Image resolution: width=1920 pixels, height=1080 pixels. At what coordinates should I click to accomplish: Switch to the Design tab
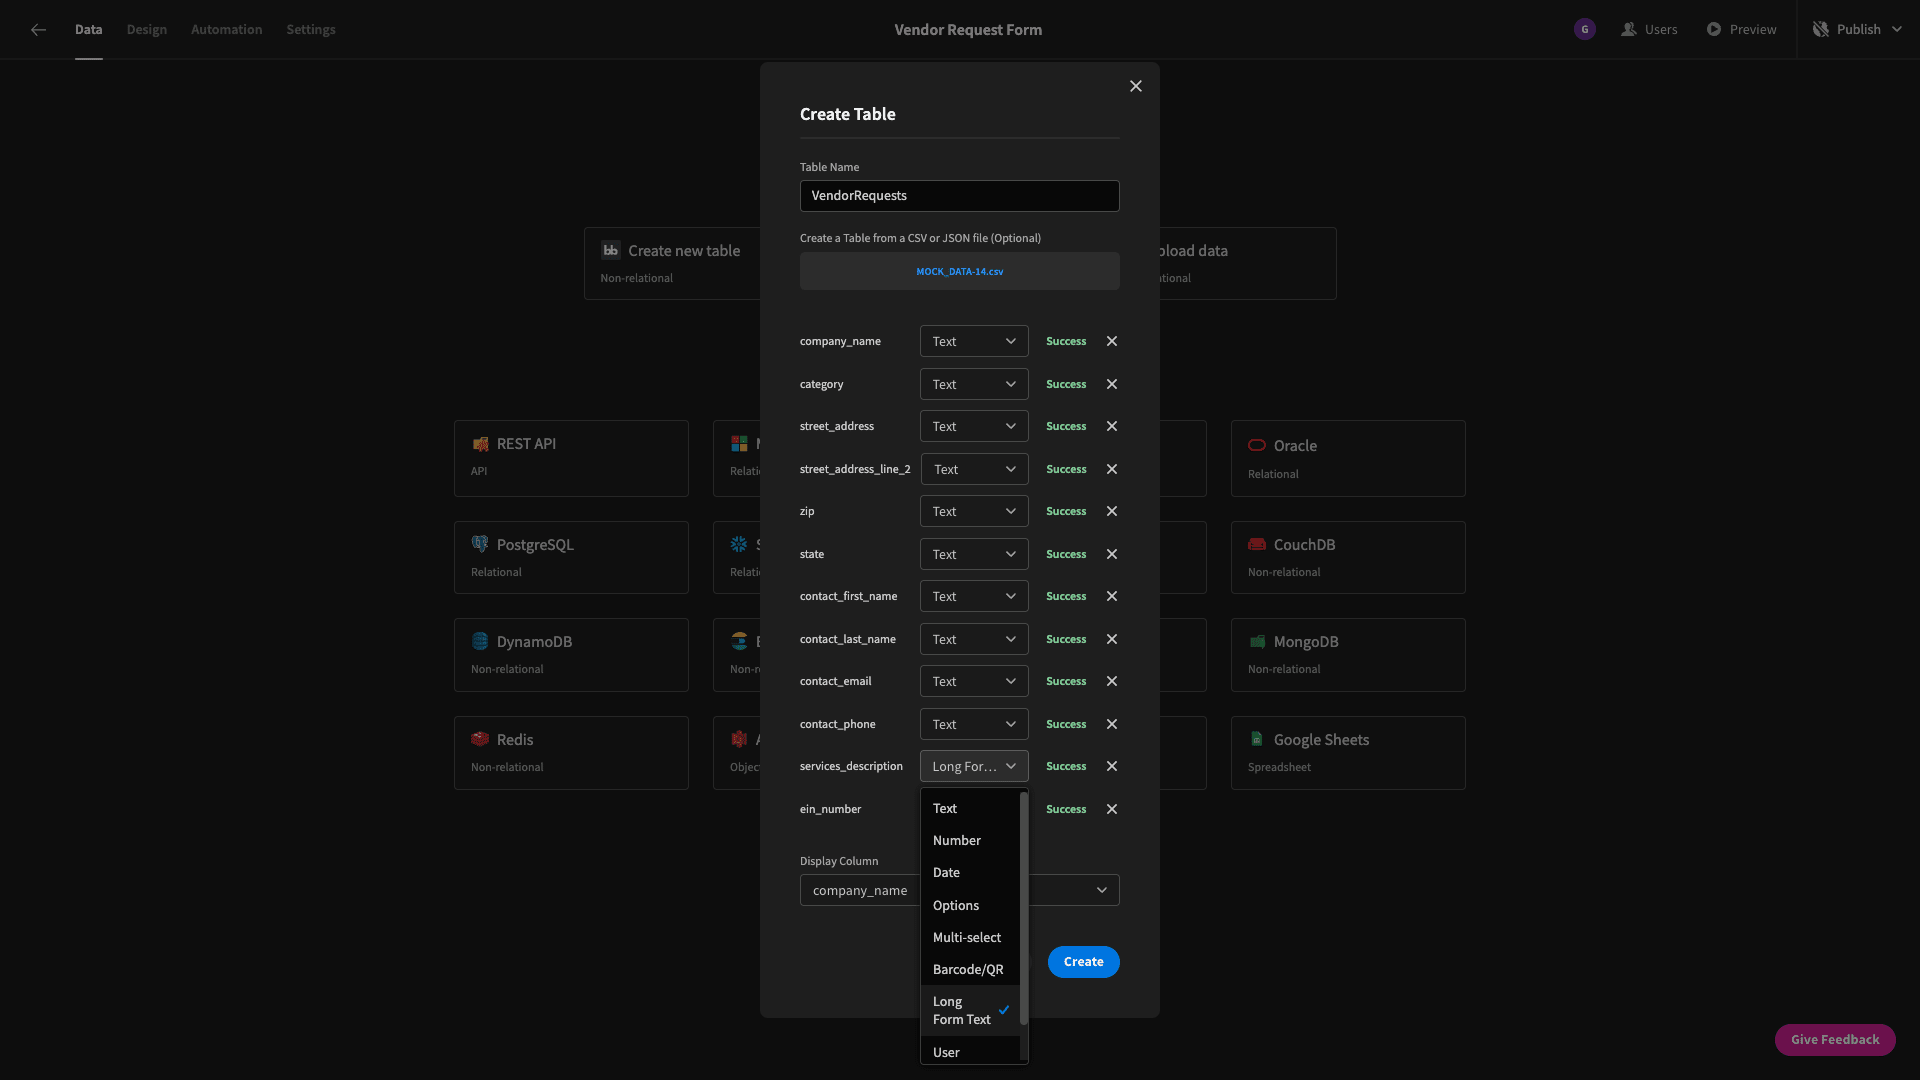point(147,30)
